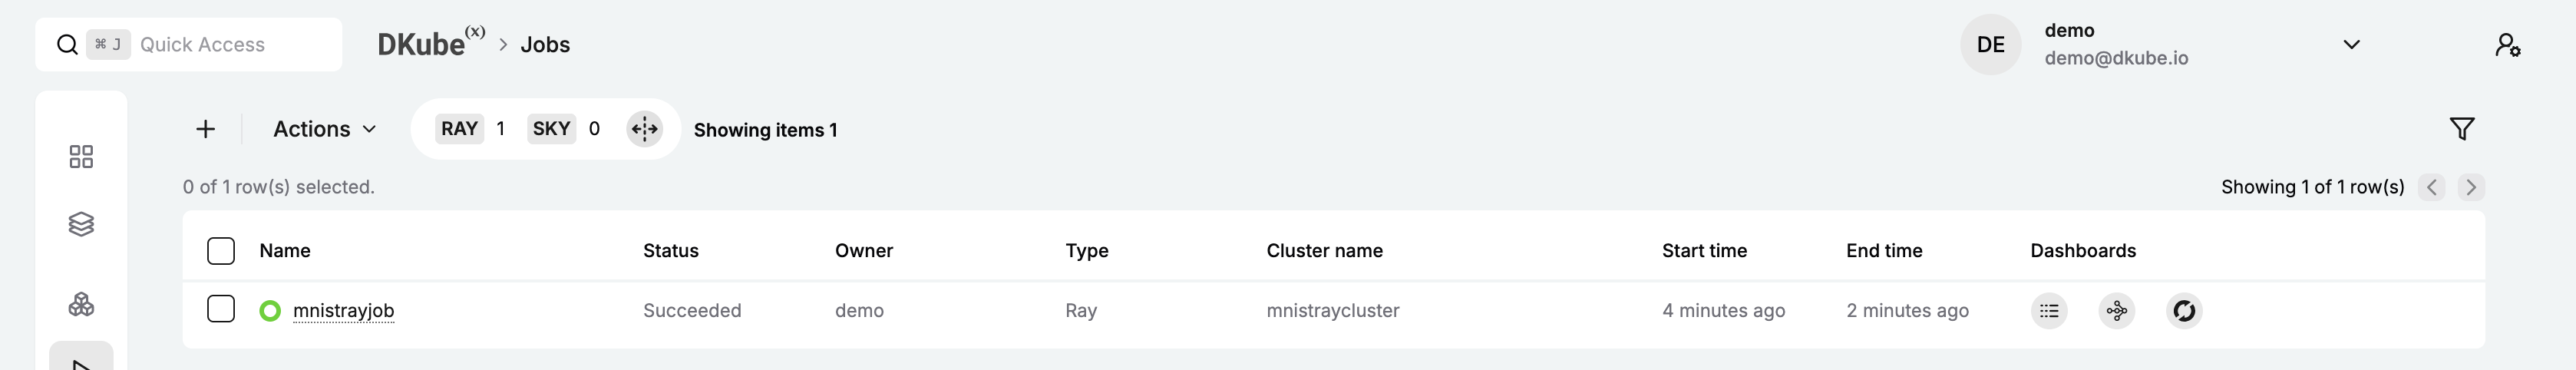Screen dimensions: 2576x370
Task: Click the expand columns arrows icon beside SKY
Action: [x=645, y=129]
